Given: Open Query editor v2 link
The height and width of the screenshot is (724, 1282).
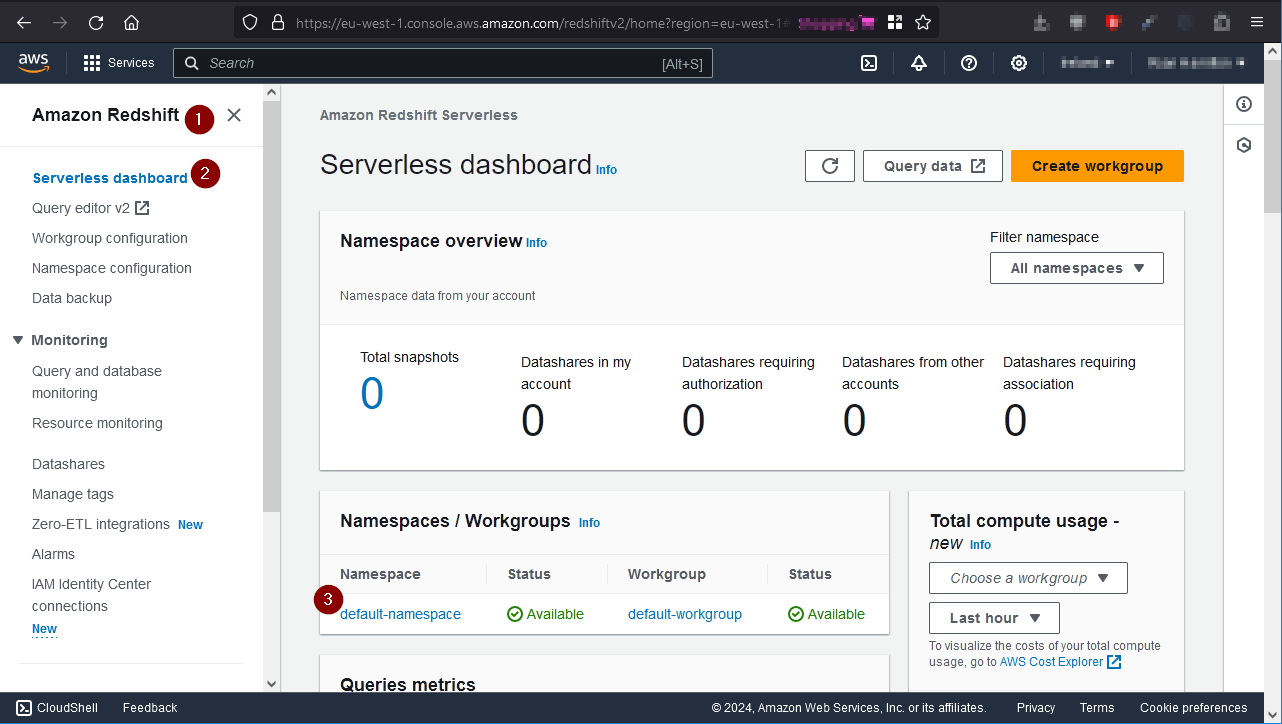Looking at the screenshot, I should 91,208.
